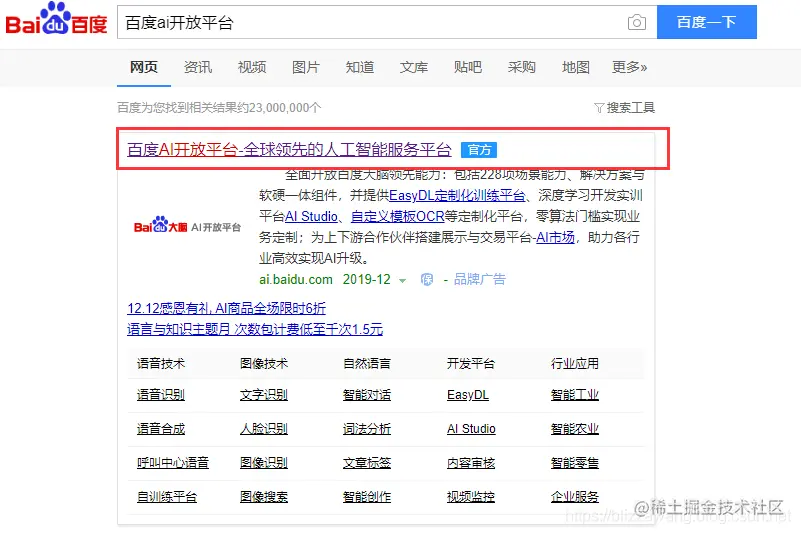The width and height of the screenshot is (801, 534).
Task: Switch to the 资讯 tab
Action: click(198, 67)
